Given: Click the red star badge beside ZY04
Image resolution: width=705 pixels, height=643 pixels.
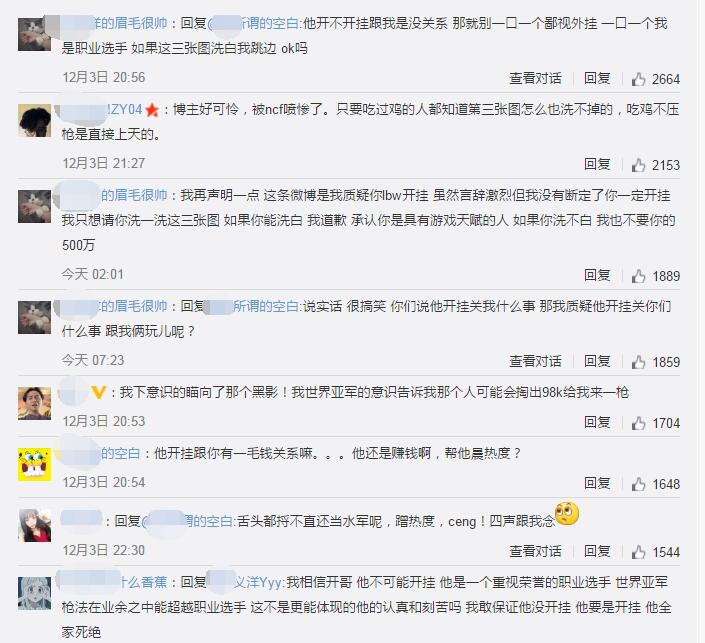Looking at the screenshot, I should pyautogui.click(x=152, y=109).
